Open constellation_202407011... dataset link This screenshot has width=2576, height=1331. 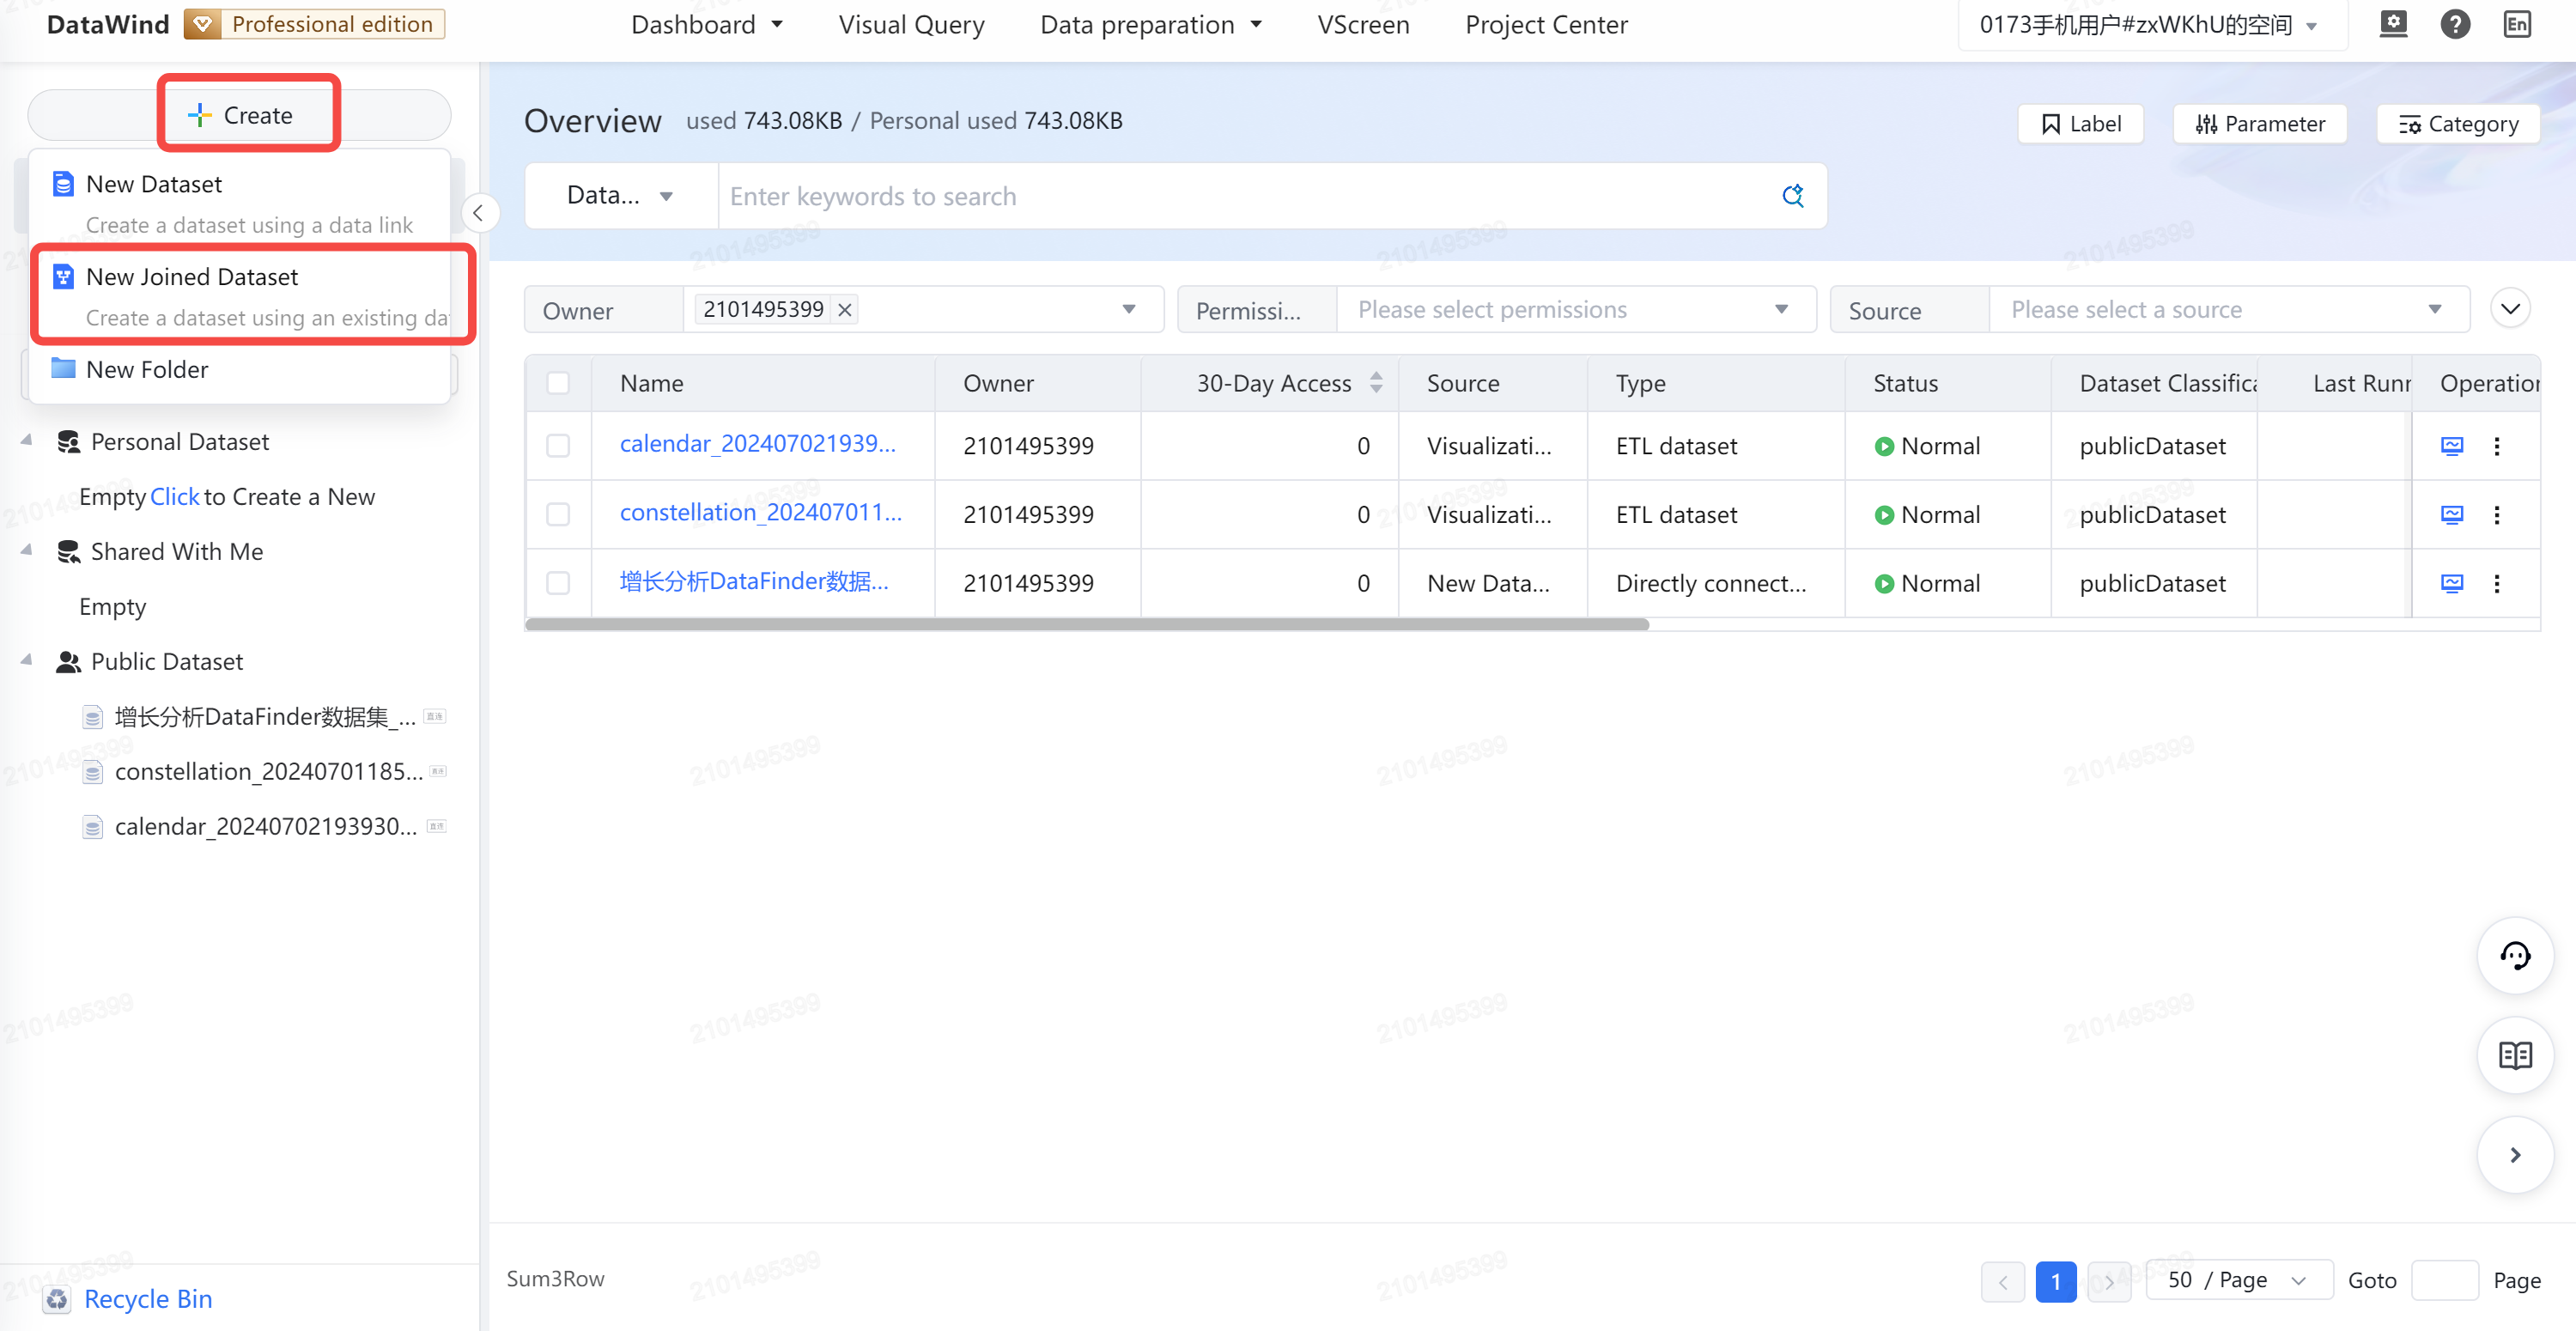pos(760,513)
